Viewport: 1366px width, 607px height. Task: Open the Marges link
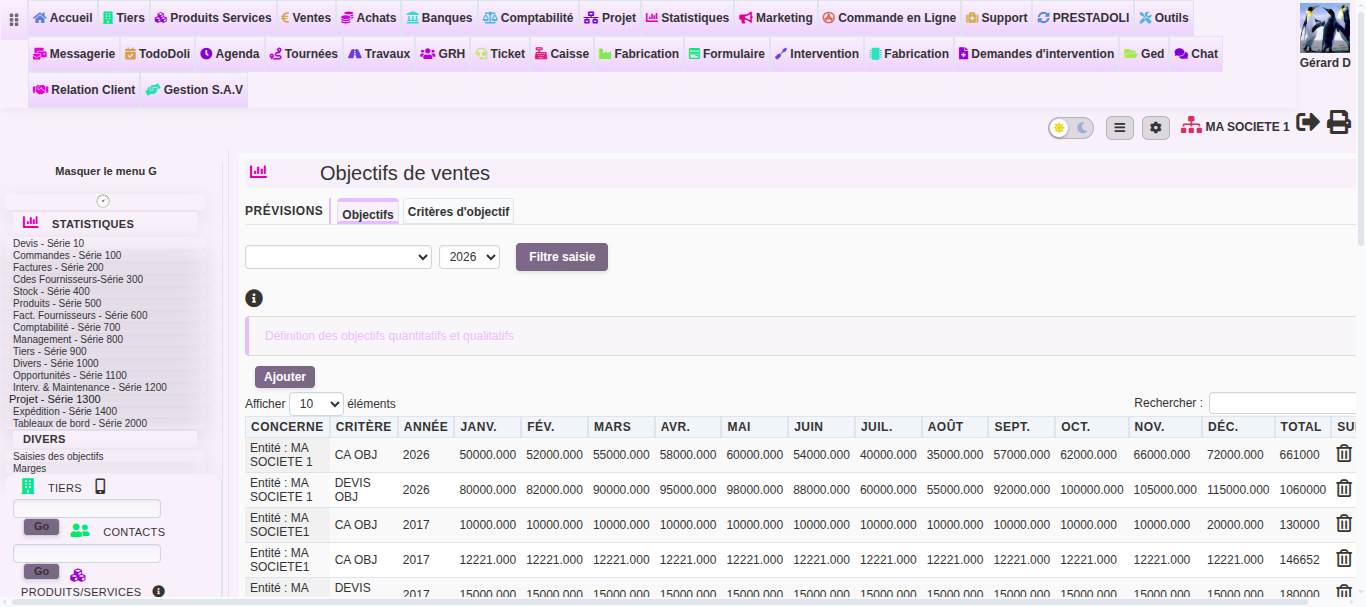pyautogui.click(x=29, y=468)
